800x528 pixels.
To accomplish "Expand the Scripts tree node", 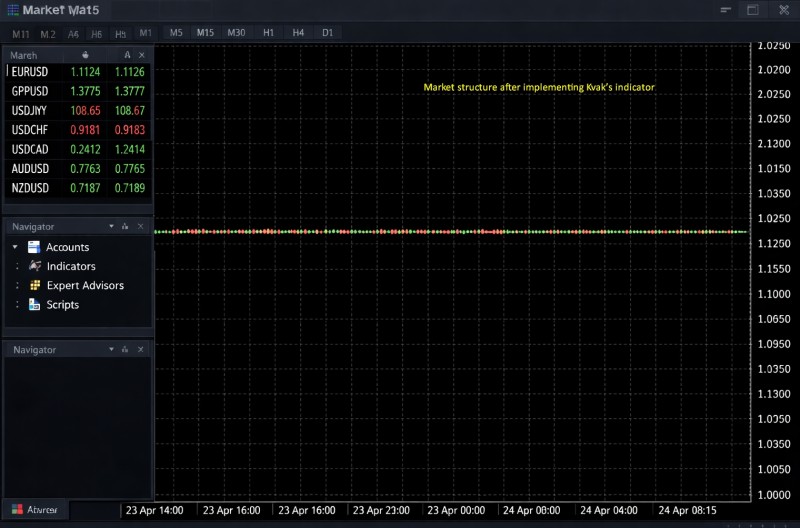I will tap(17, 305).
